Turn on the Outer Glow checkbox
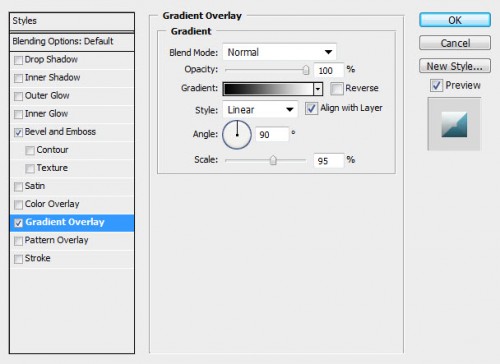The width and height of the screenshot is (500, 364). (18, 96)
